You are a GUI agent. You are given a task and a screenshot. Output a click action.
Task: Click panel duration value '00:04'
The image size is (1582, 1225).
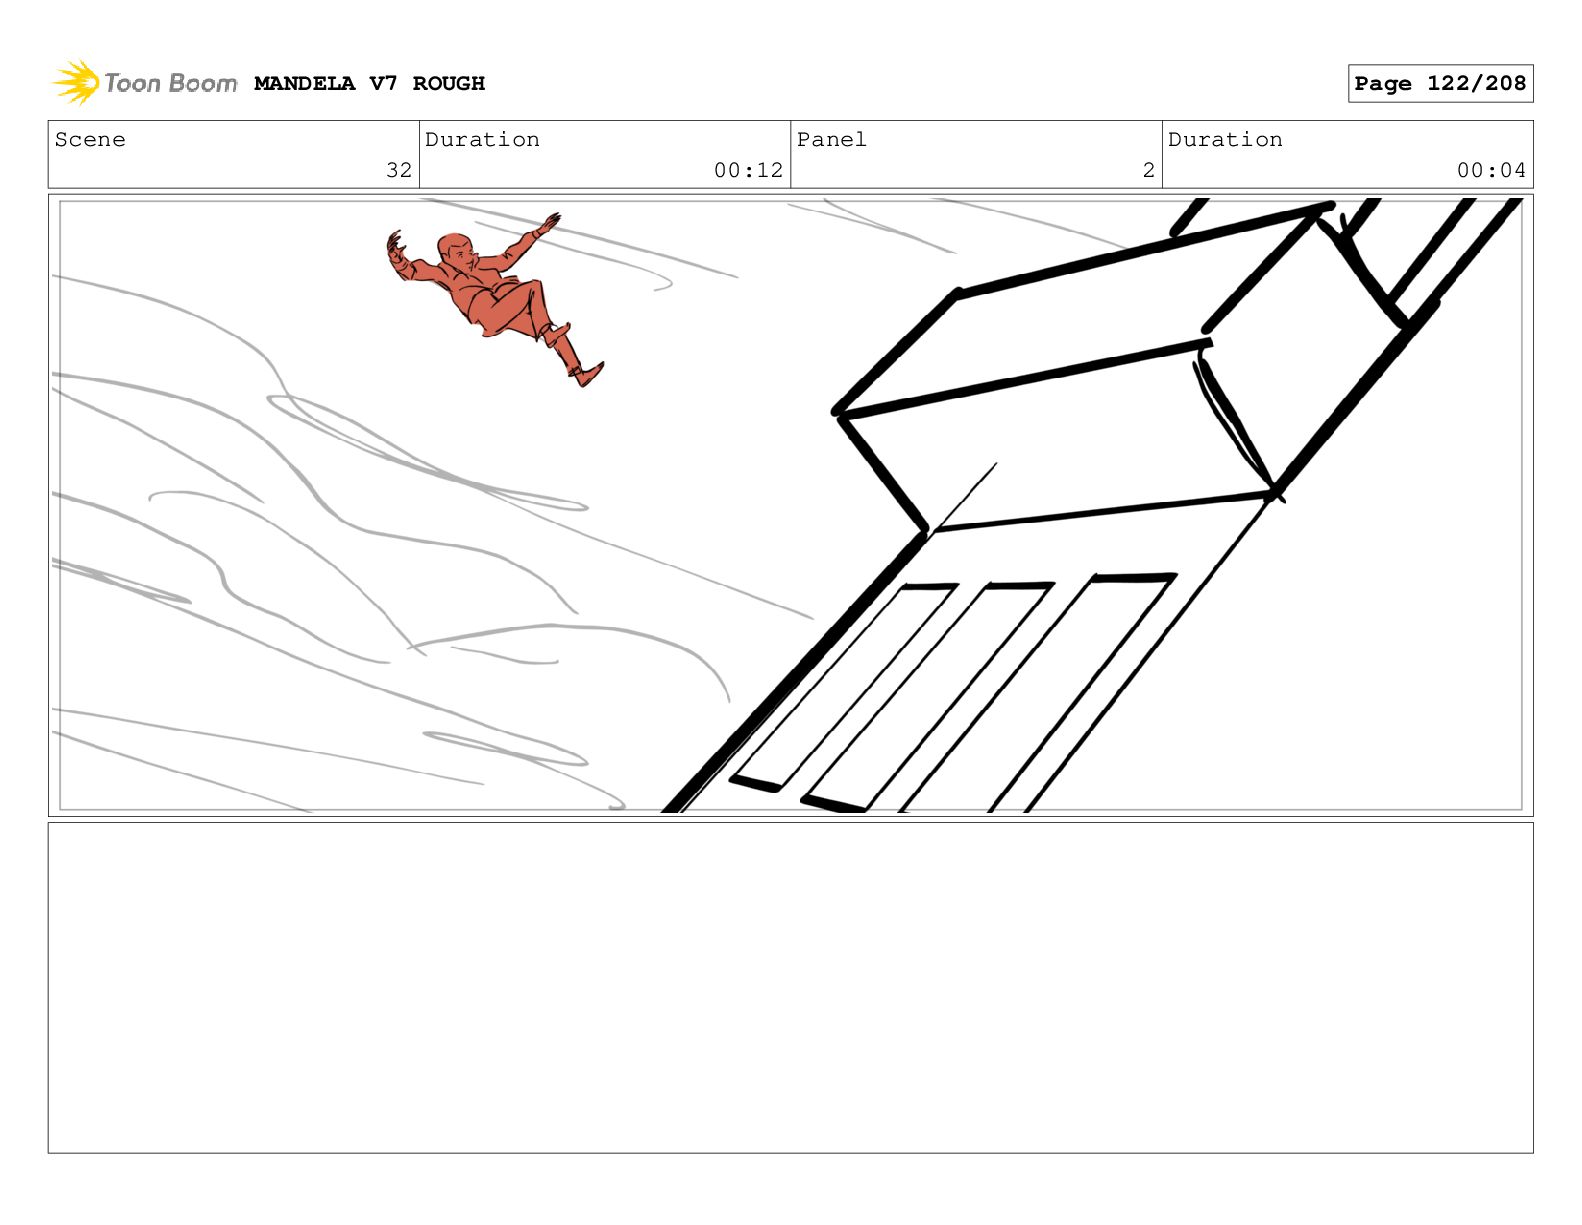pos(1491,170)
